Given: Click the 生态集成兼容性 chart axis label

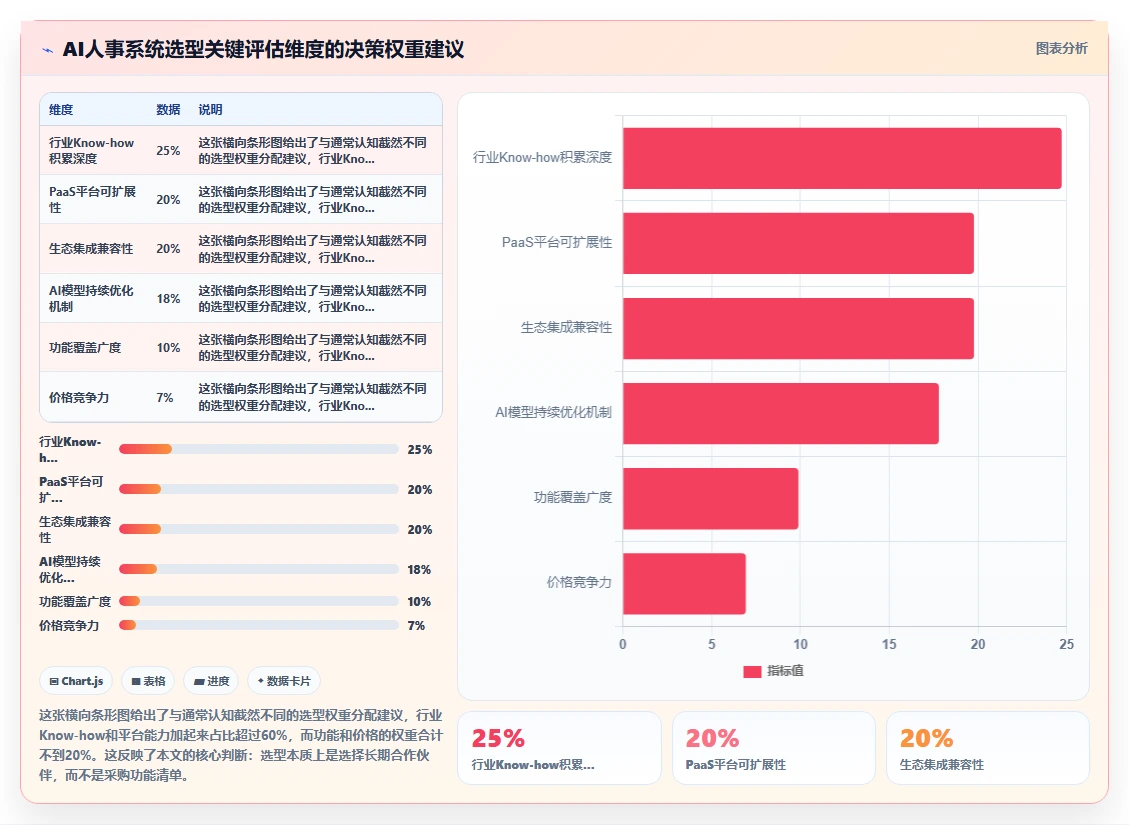Looking at the screenshot, I should pyautogui.click(x=566, y=328).
